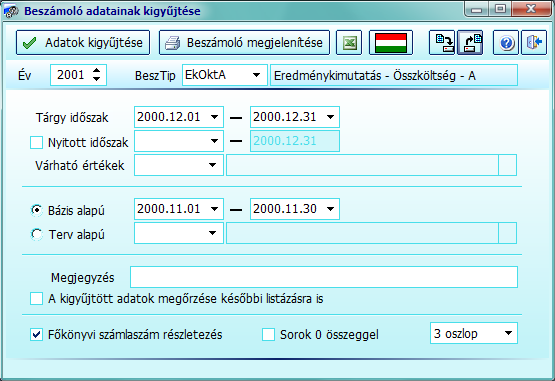Minimize the Beszámoló adatainak kigyűjtése window
Screen dimensions: 555x381
pyautogui.click(x=476, y=9)
